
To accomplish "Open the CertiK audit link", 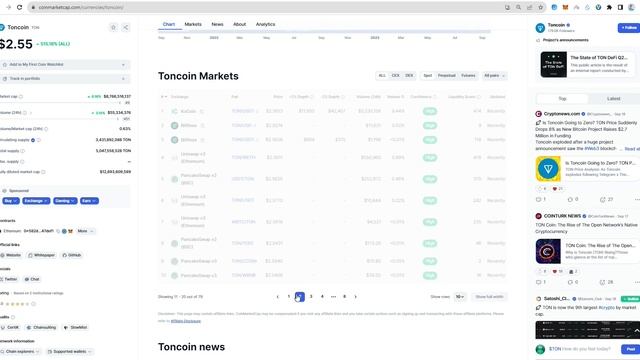I will pos(10,327).
